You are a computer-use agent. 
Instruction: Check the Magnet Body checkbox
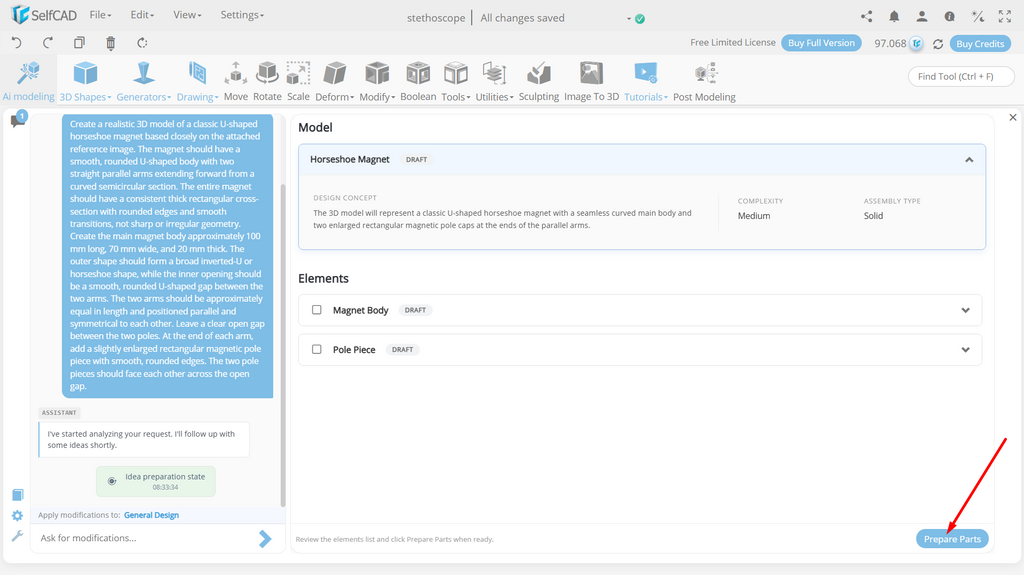[317, 310]
